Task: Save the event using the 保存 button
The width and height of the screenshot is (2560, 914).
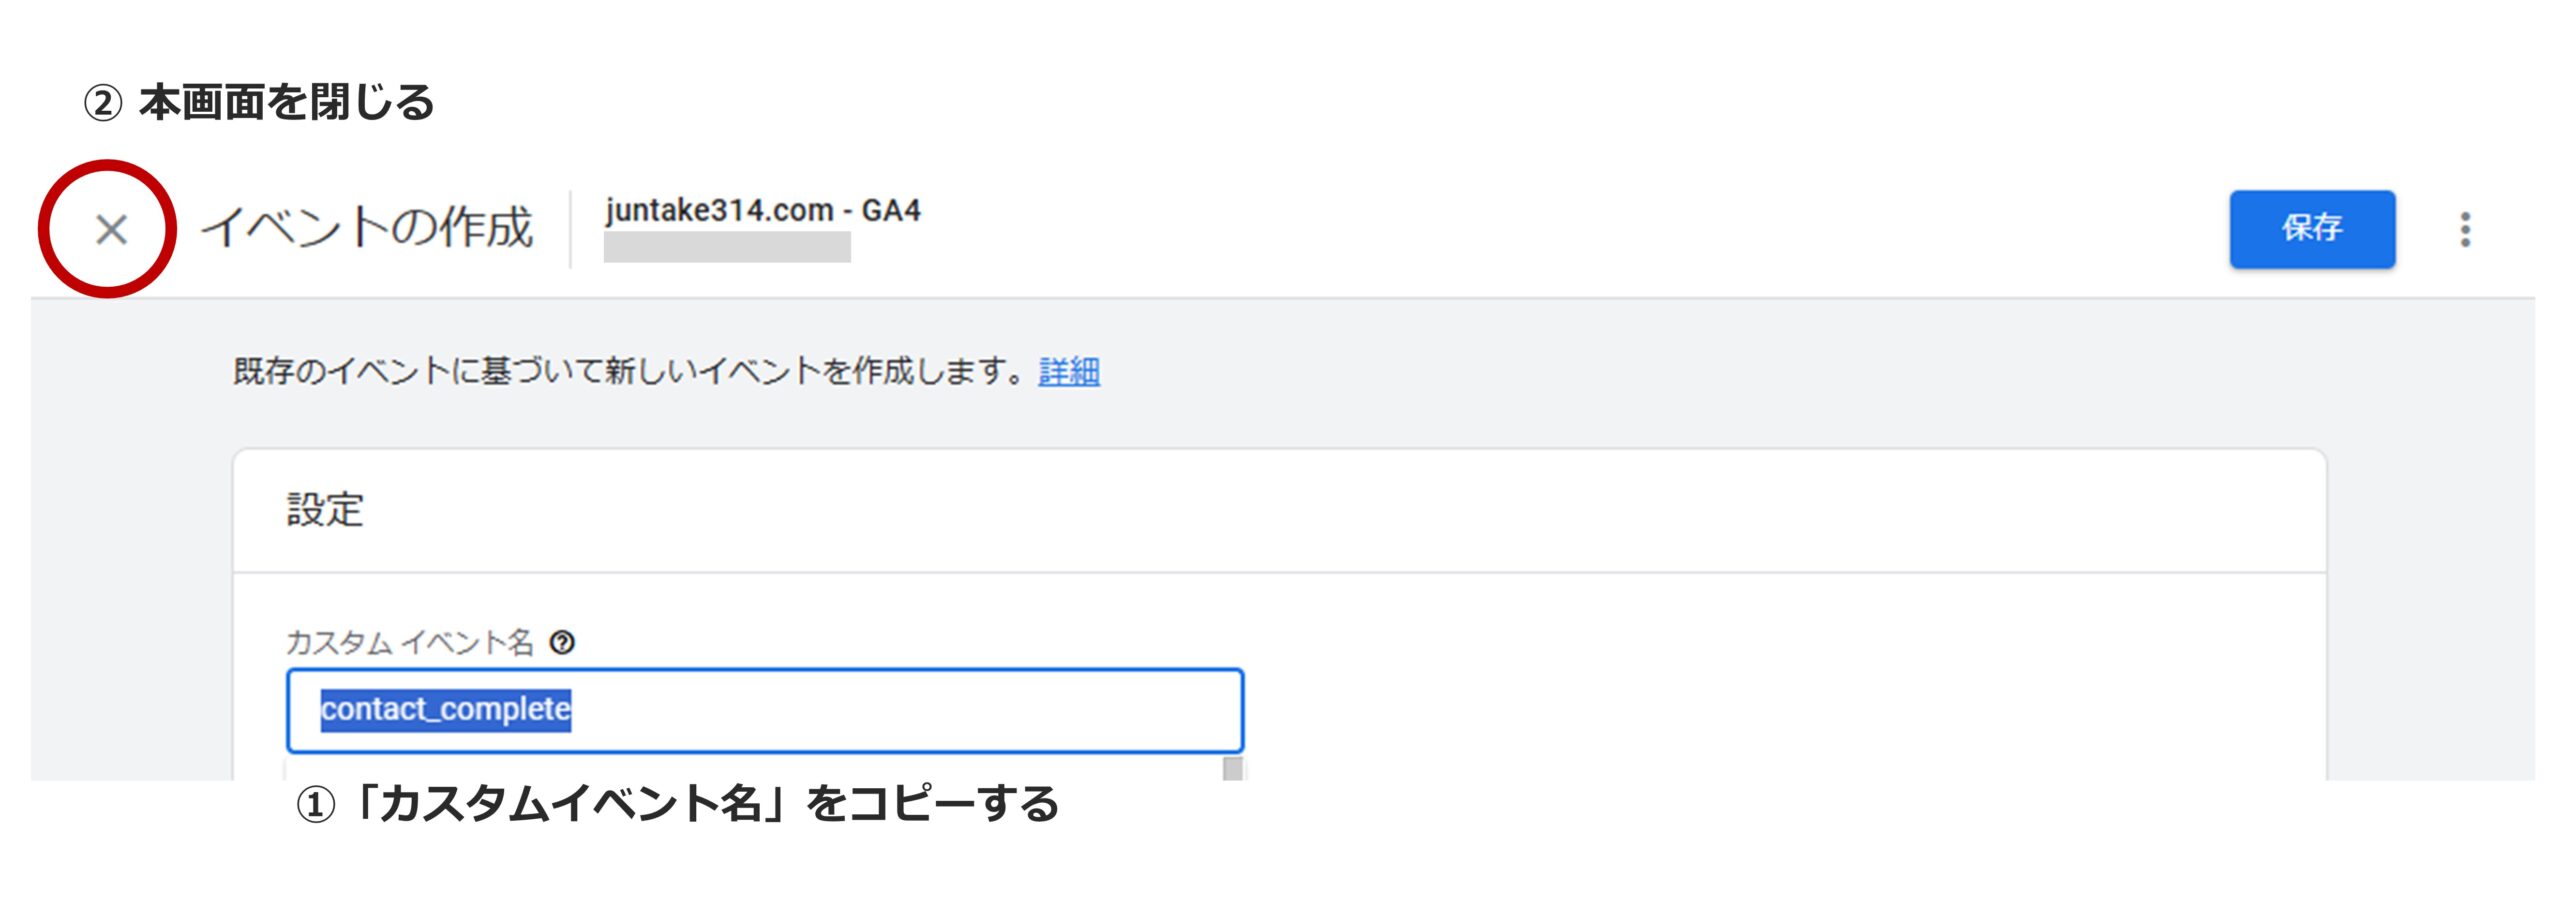Action: [2312, 228]
